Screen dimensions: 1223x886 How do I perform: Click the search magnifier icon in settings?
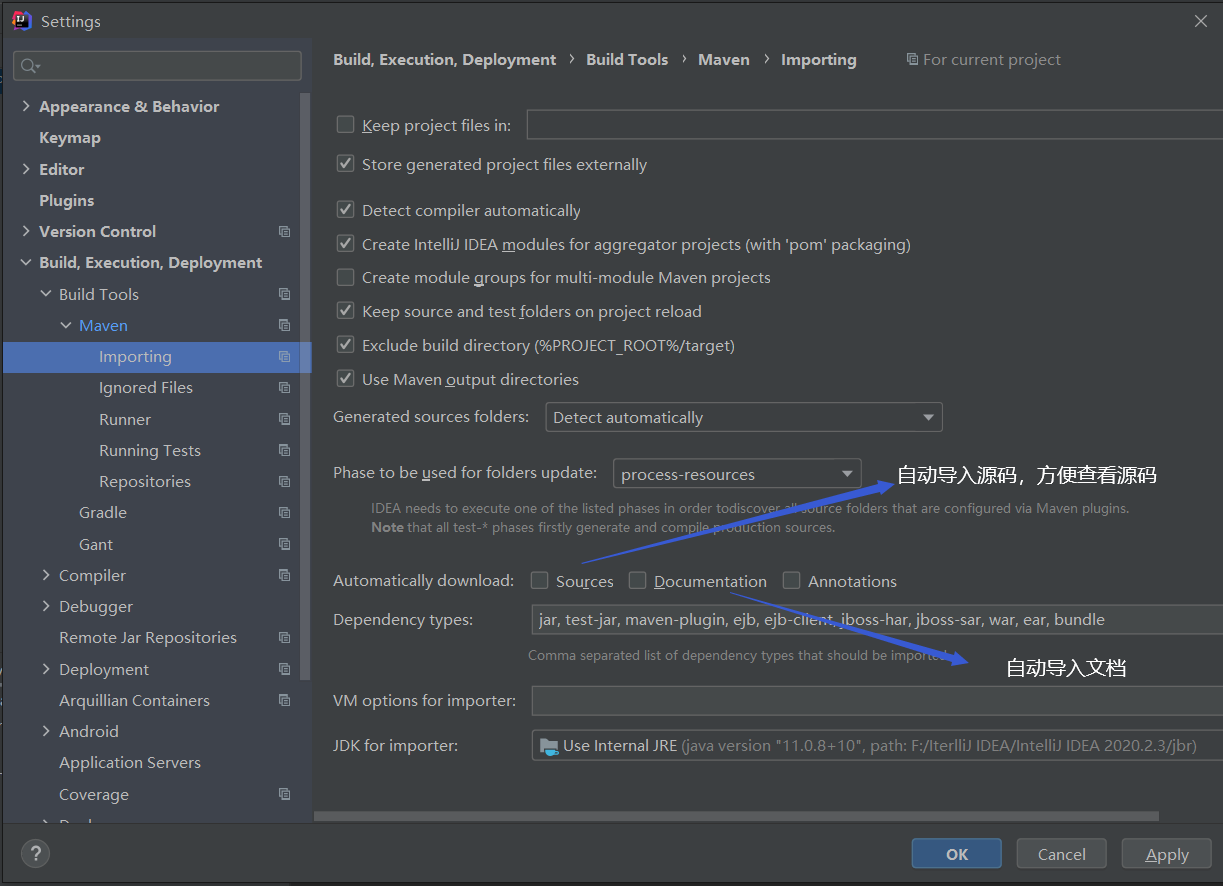pos(29,66)
